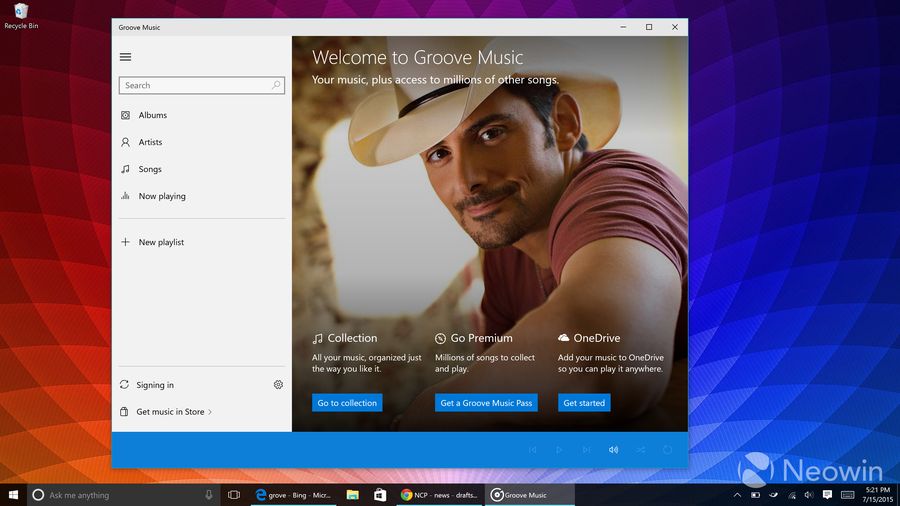Open the Artists view
The width and height of the screenshot is (900, 506).
point(201,142)
